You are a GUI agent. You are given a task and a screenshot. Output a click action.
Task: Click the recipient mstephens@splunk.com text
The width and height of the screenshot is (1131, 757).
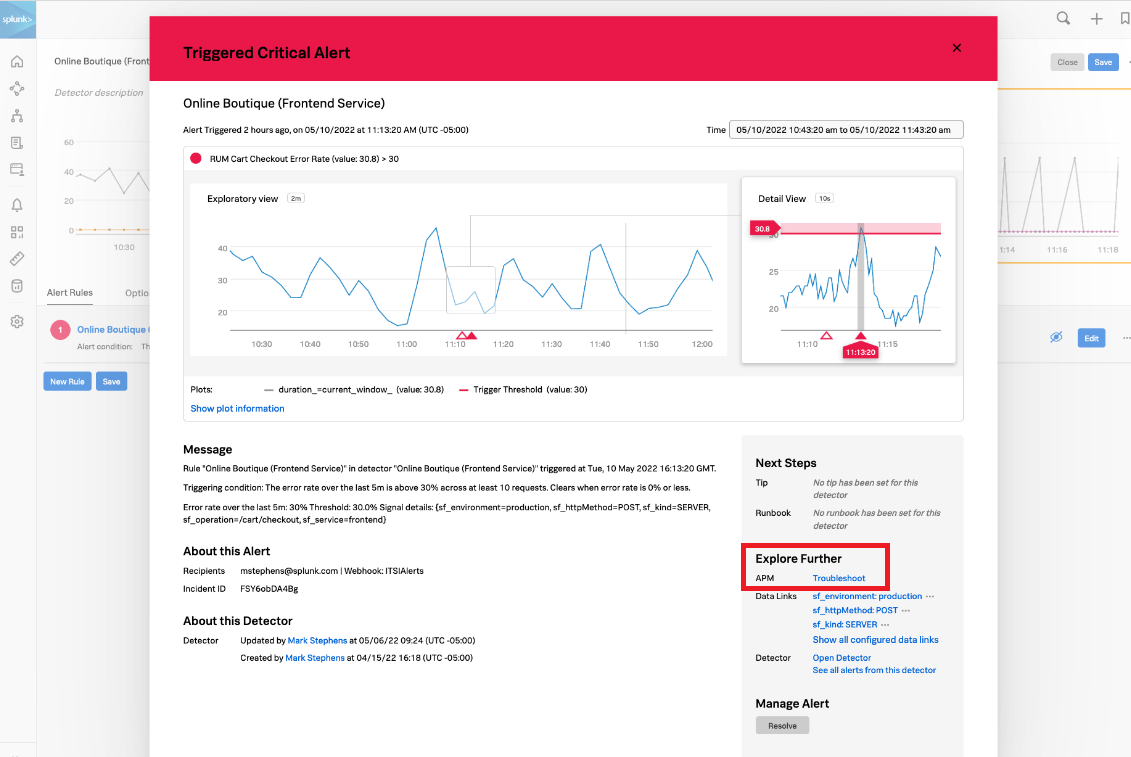[289, 571]
